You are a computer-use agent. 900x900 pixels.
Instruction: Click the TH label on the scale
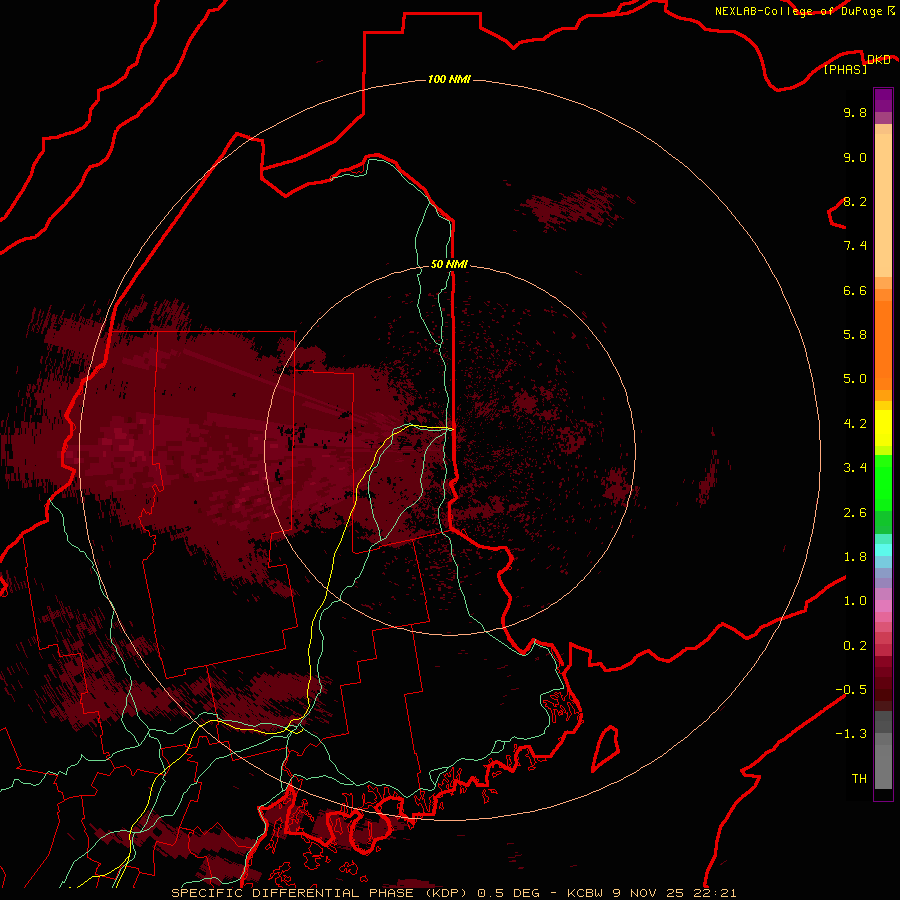click(859, 778)
